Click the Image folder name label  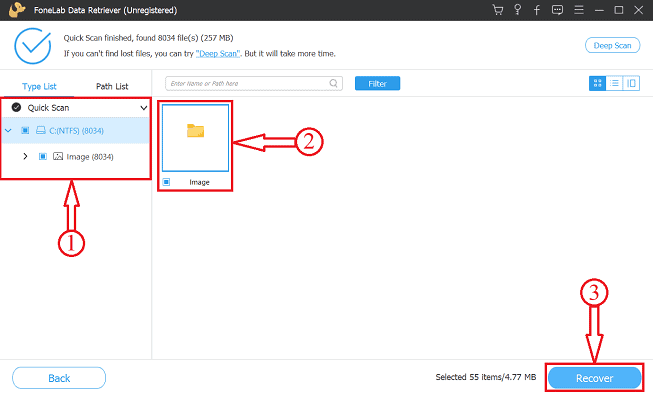pyautogui.click(x=199, y=182)
